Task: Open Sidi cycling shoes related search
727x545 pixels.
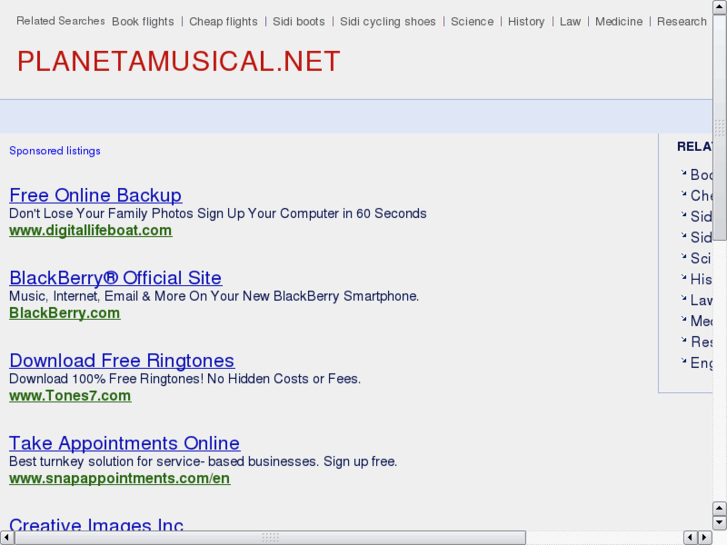Action: coord(388,22)
